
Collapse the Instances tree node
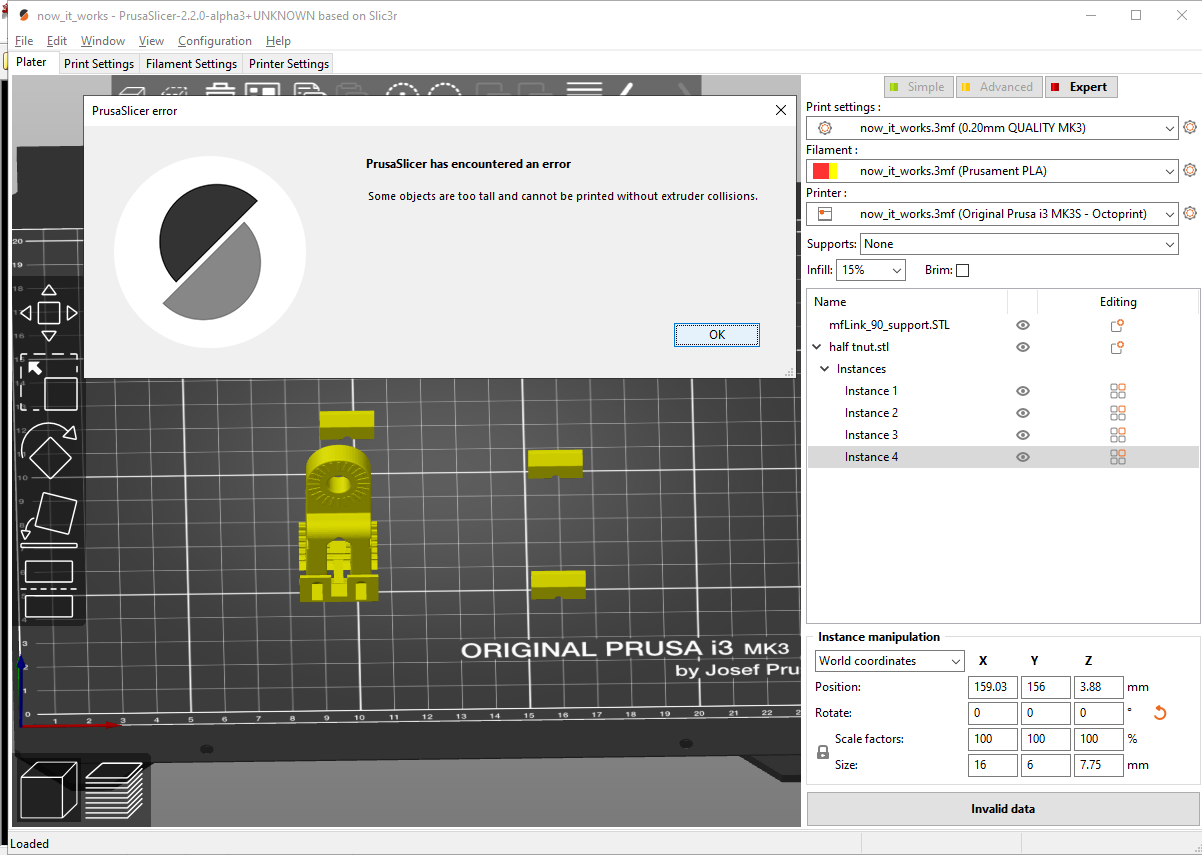pos(825,369)
